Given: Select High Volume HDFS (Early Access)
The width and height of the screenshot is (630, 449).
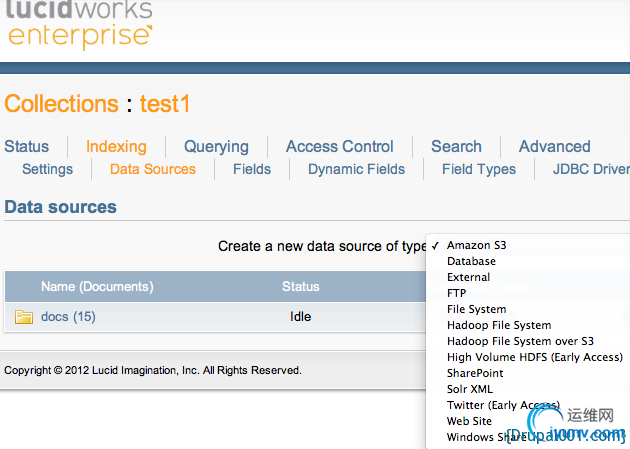Looking at the screenshot, I should tap(535, 357).
